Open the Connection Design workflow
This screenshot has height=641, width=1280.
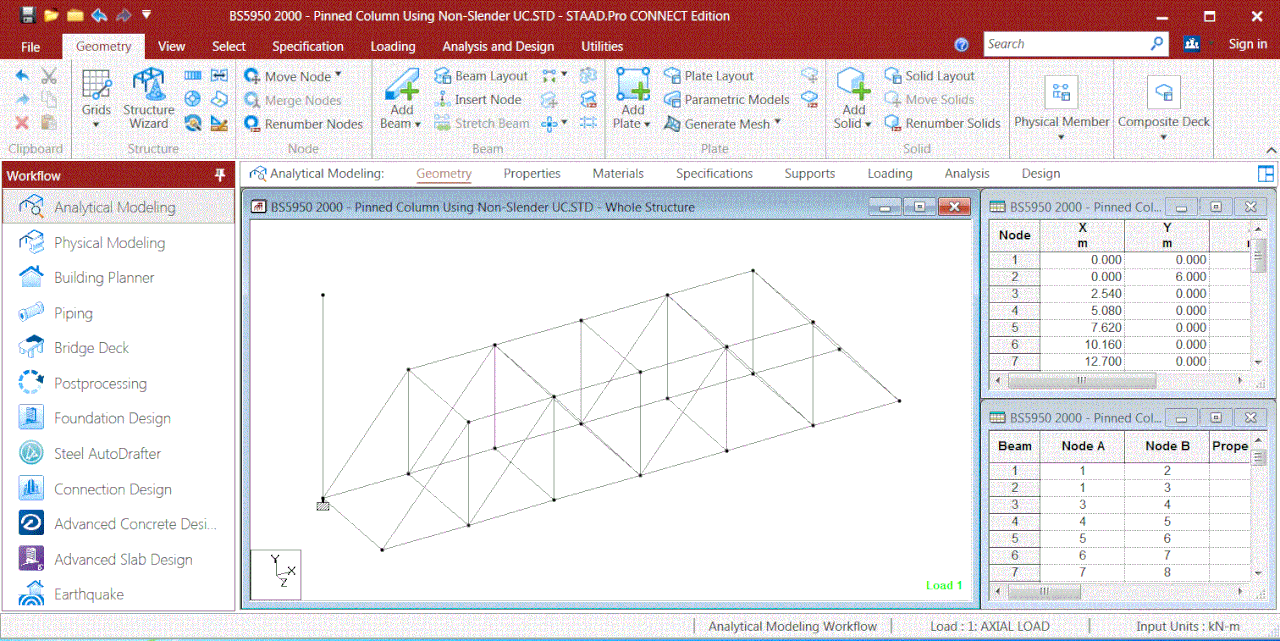[119, 489]
